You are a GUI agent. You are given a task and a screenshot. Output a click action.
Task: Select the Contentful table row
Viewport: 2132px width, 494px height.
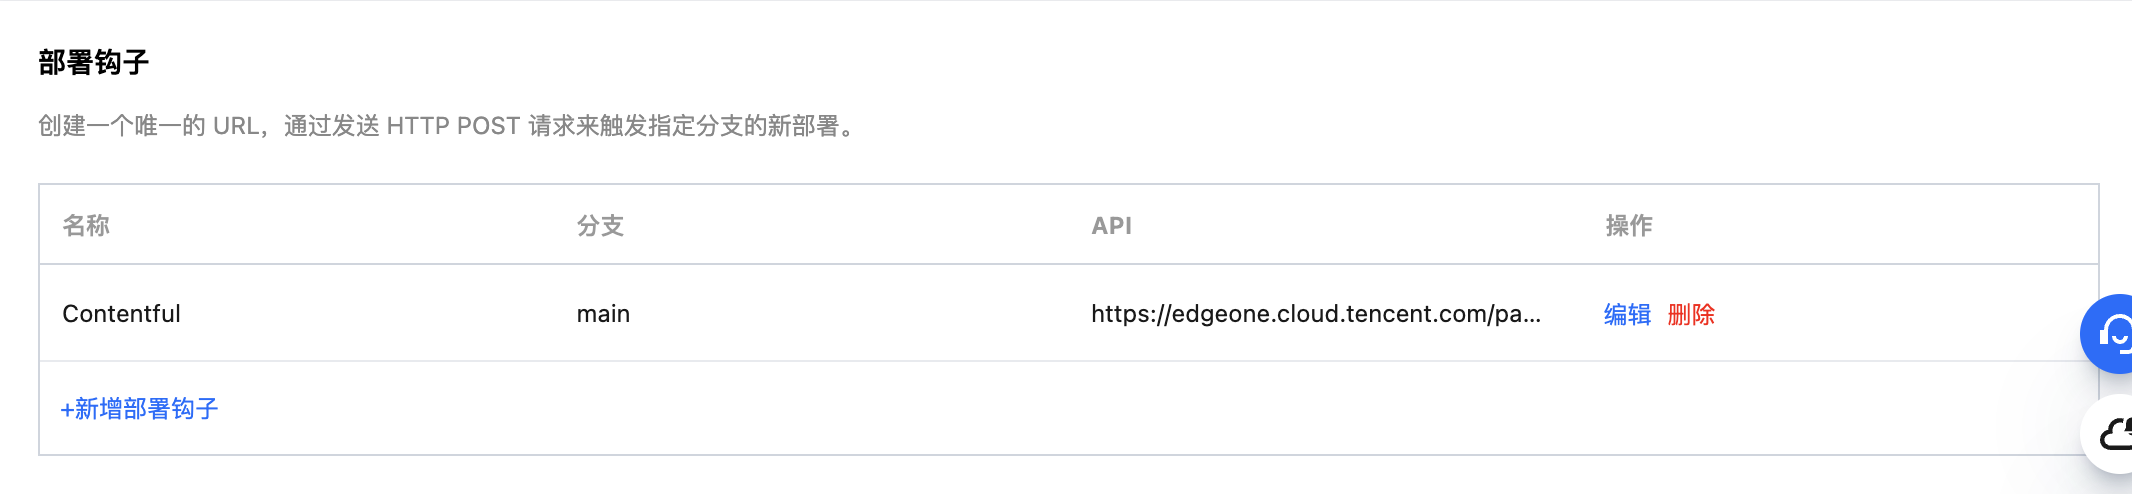click(x=1068, y=313)
